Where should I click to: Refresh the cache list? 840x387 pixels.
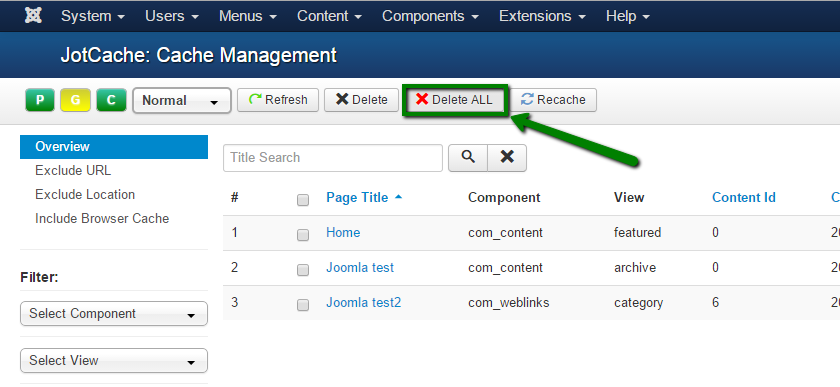tap(278, 100)
